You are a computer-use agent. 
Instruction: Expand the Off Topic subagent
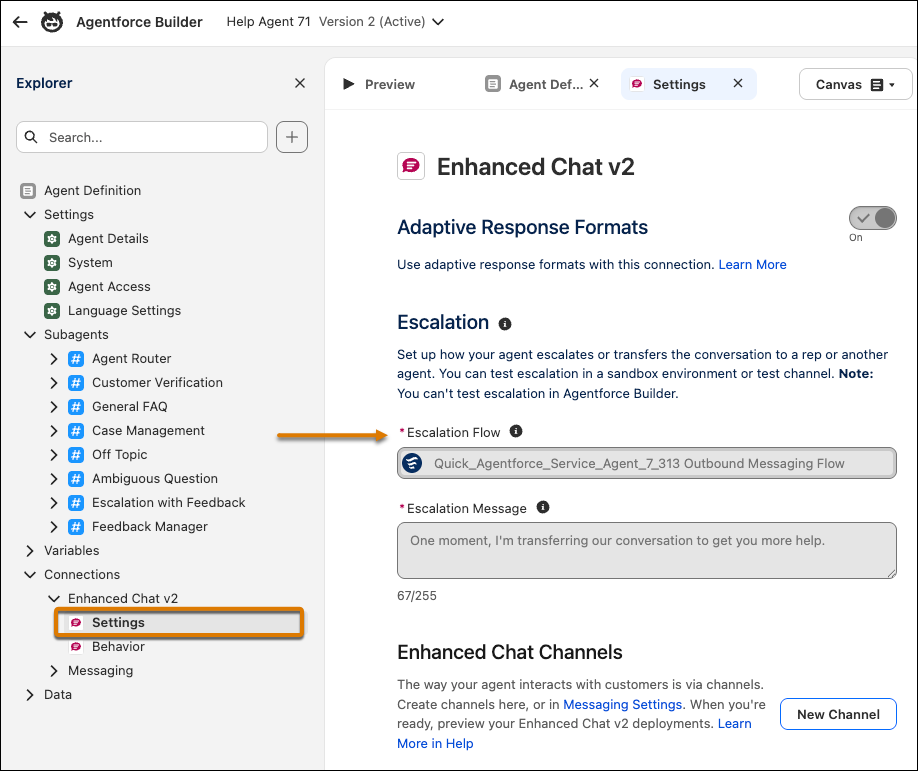click(54, 455)
